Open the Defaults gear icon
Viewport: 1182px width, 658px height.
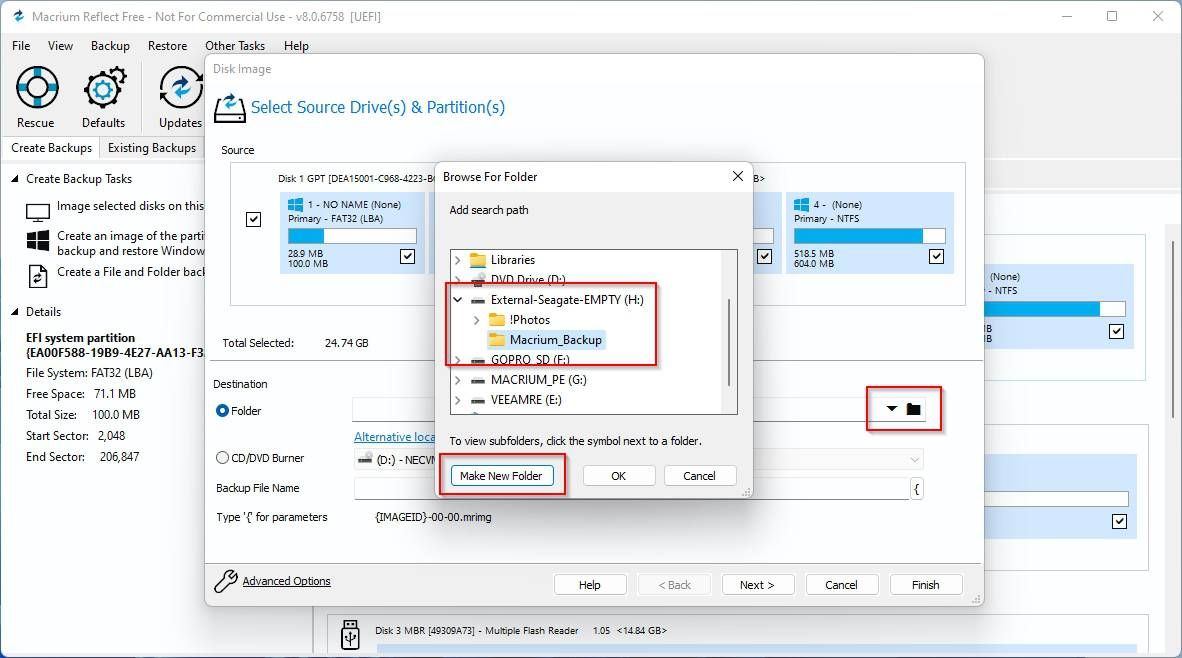pyautogui.click(x=104, y=88)
